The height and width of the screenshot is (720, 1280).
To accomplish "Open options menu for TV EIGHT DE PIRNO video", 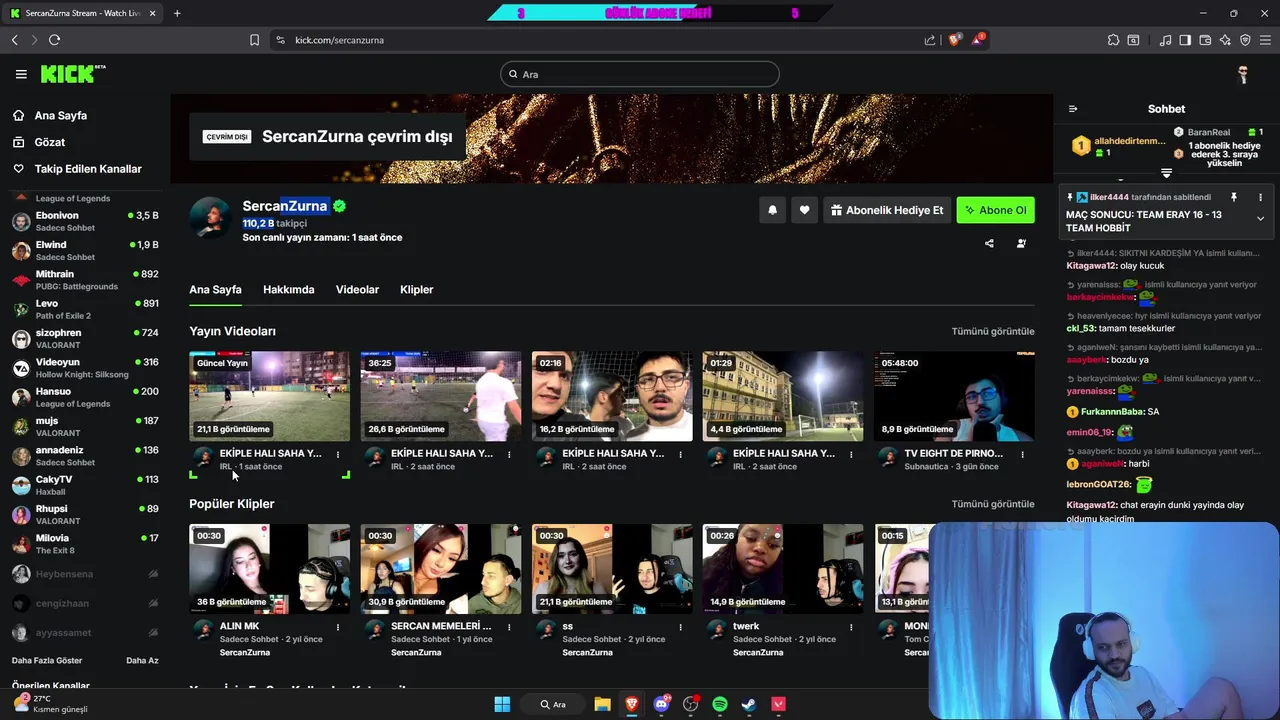I will pos(1023,454).
